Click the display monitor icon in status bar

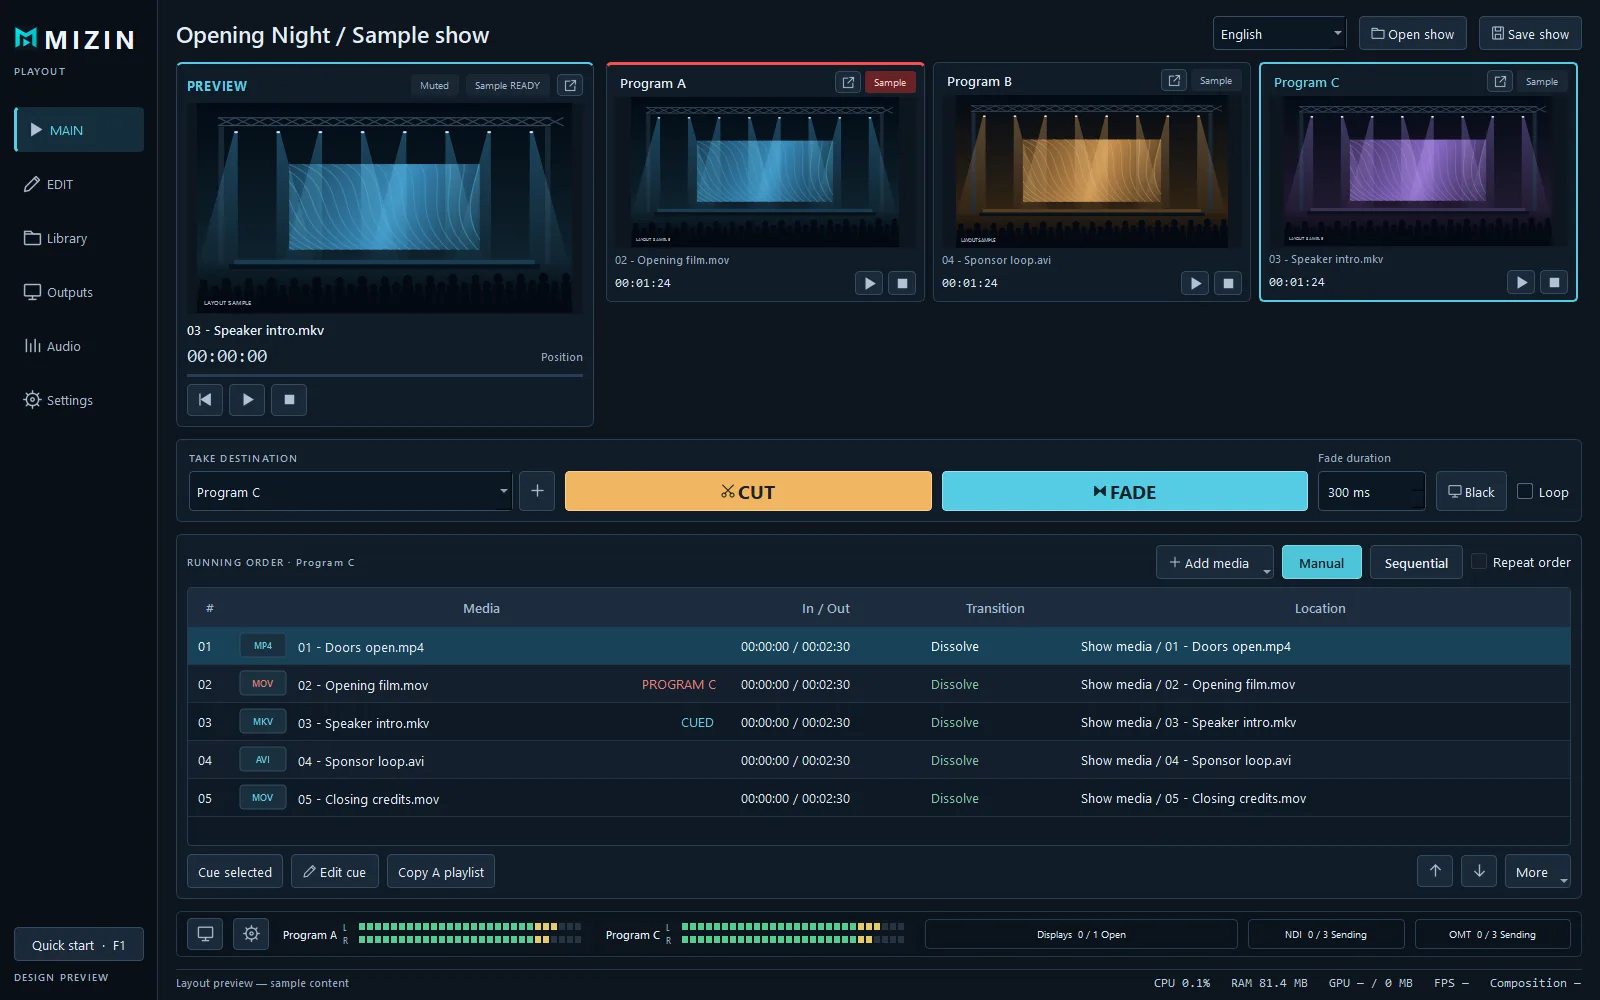coord(205,934)
